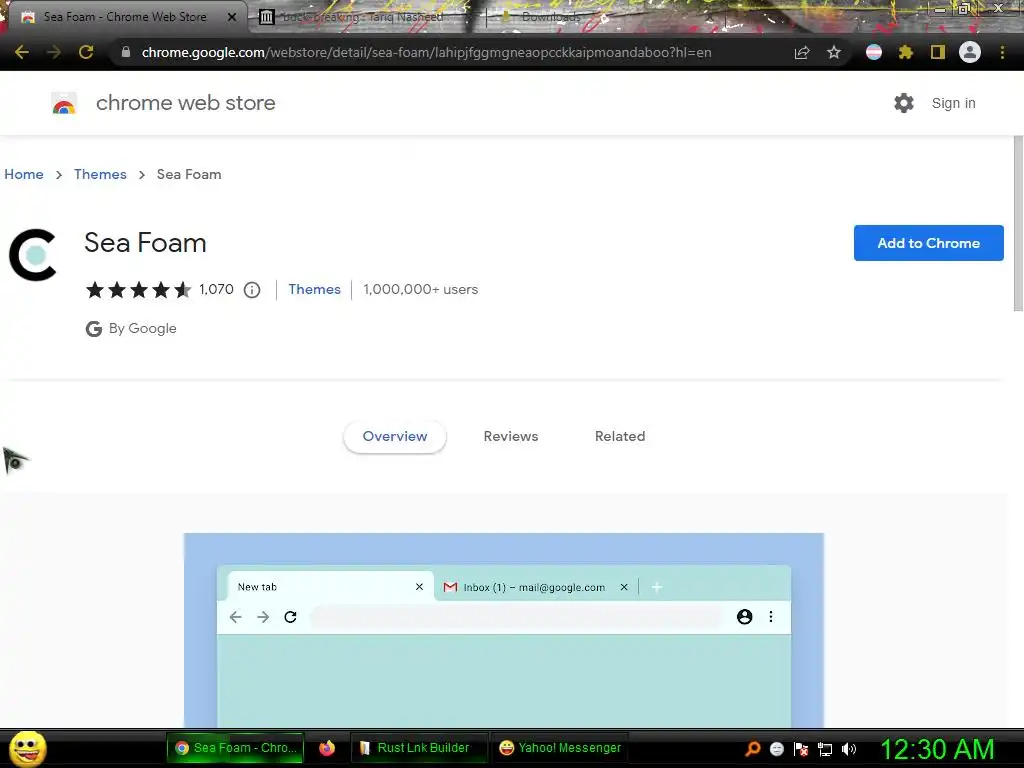Image resolution: width=1024 pixels, height=768 pixels.
Task: Toggle the browser side panel
Action: (x=938, y=52)
